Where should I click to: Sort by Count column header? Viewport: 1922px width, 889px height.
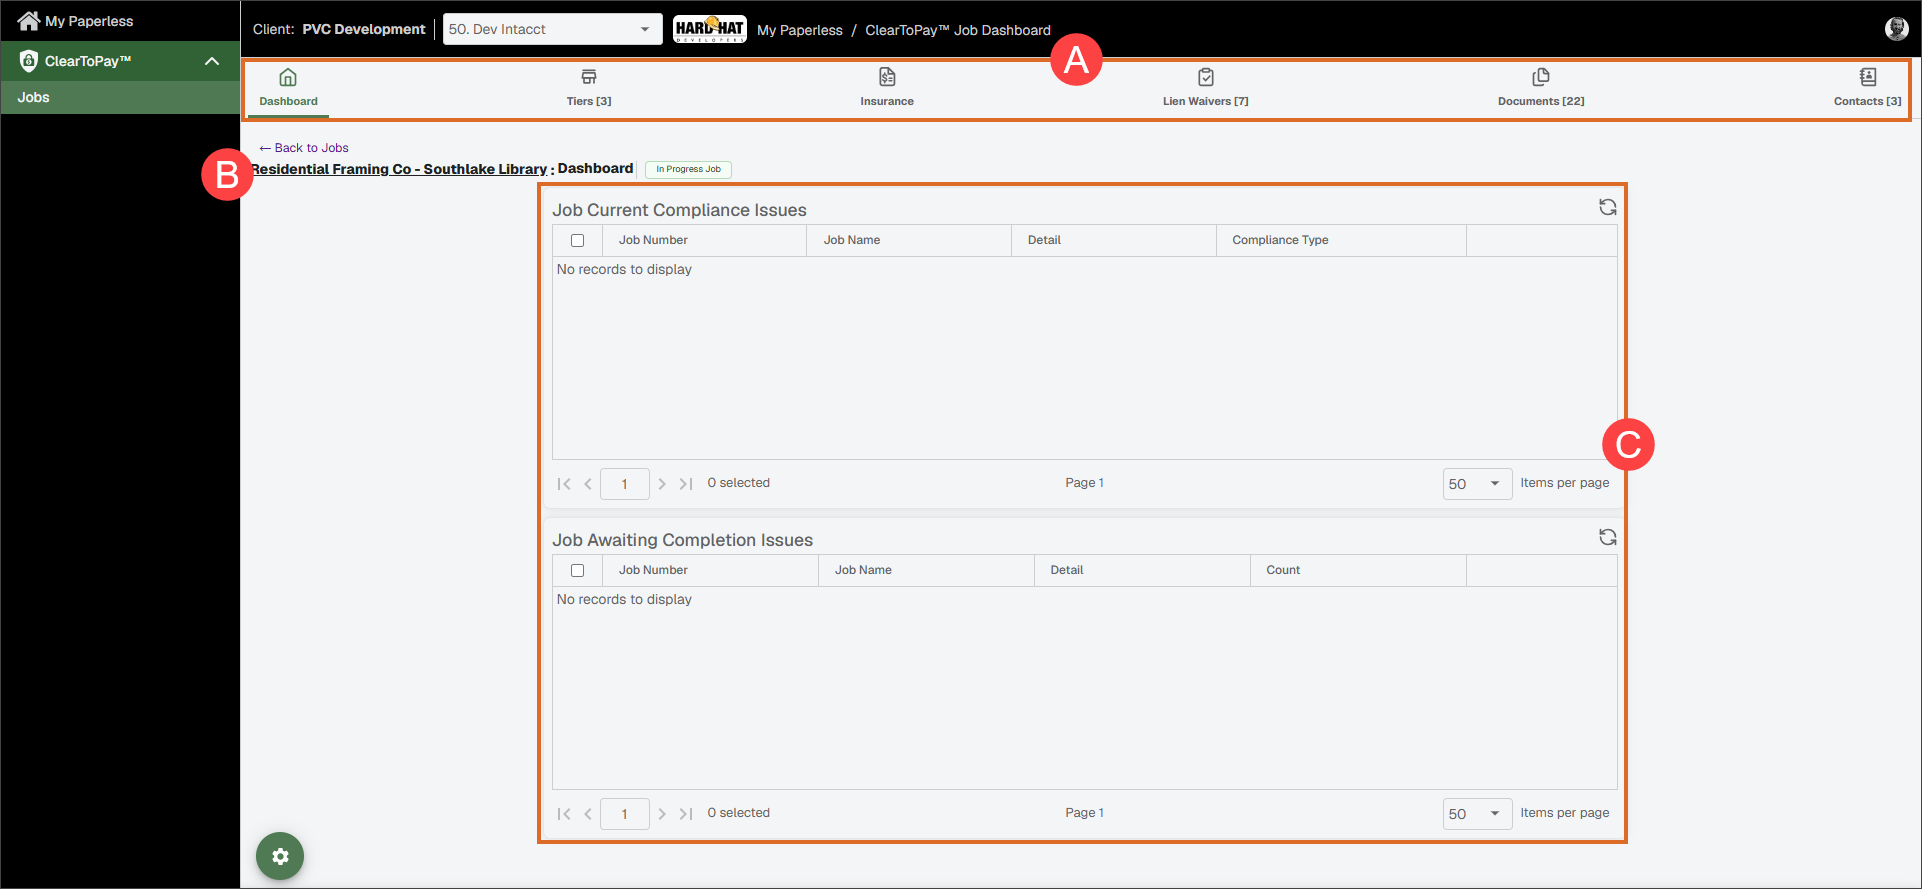pyautogui.click(x=1358, y=570)
